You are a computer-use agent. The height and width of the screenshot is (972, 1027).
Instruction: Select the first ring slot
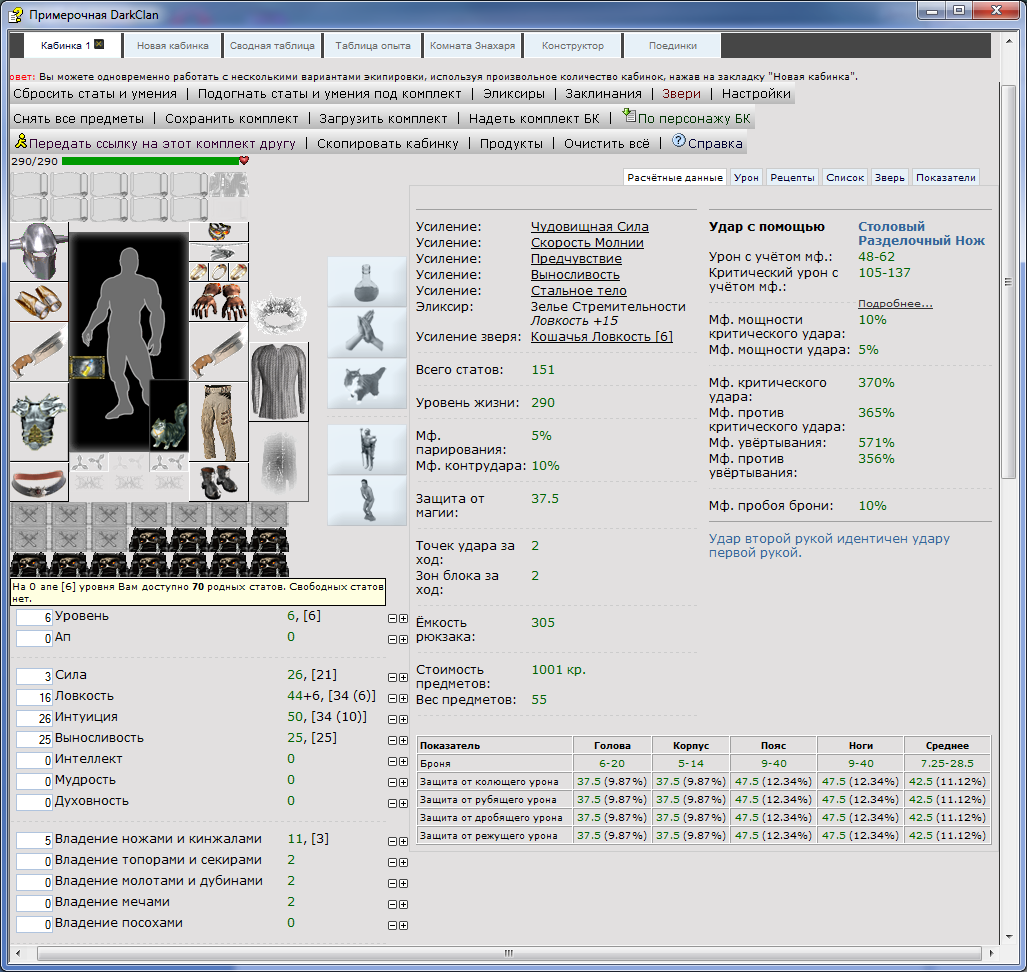tap(199, 271)
